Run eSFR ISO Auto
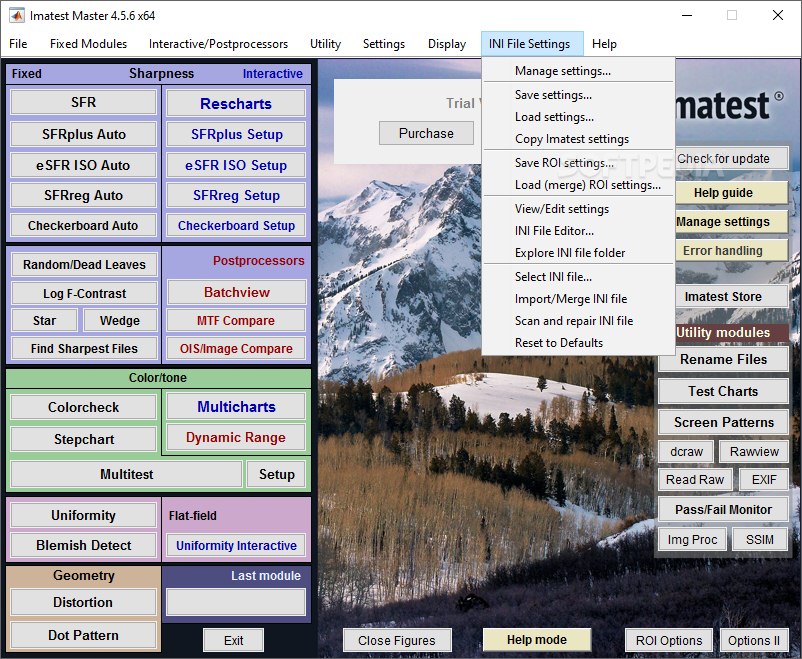This screenshot has height=659, width=802. (x=83, y=165)
